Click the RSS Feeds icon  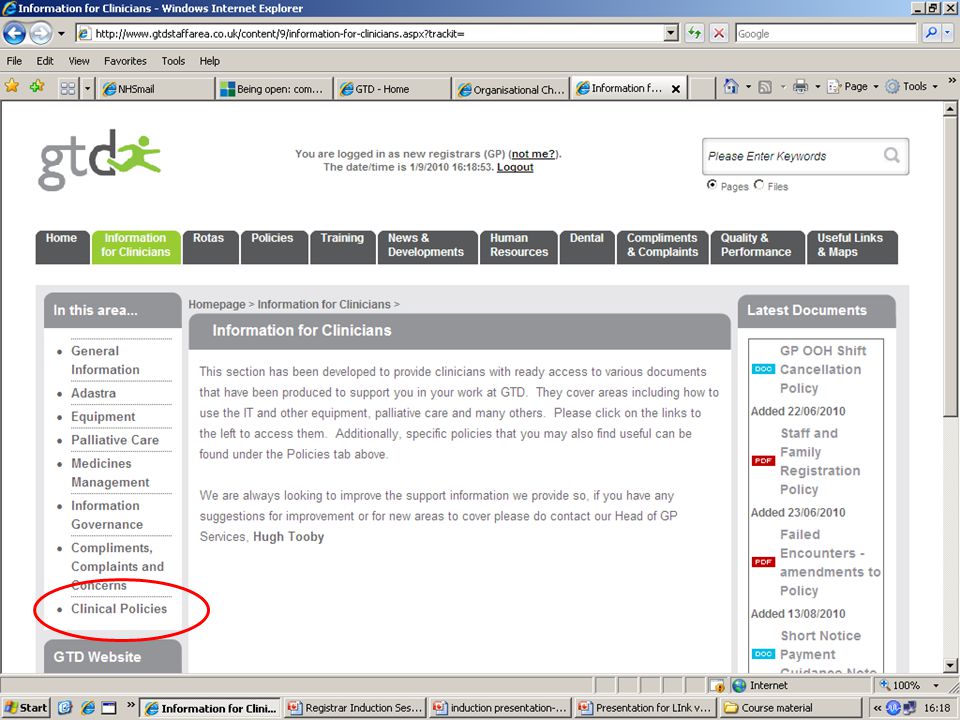pos(765,87)
